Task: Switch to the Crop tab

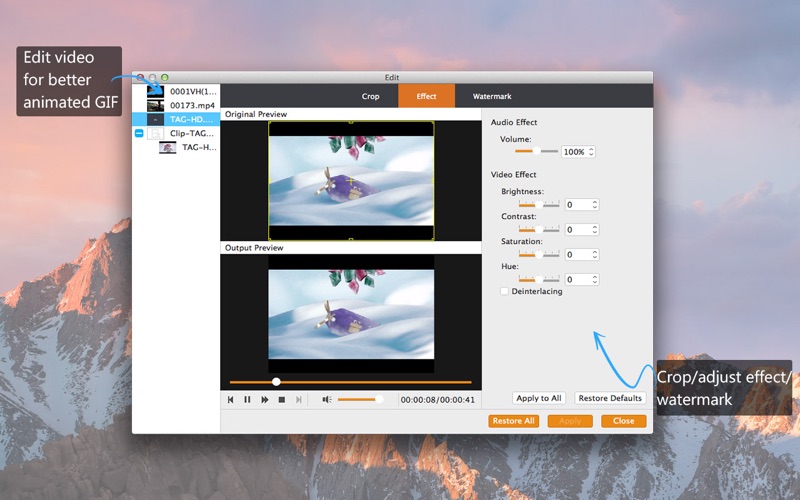Action: pyautogui.click(x=370, y=96)
